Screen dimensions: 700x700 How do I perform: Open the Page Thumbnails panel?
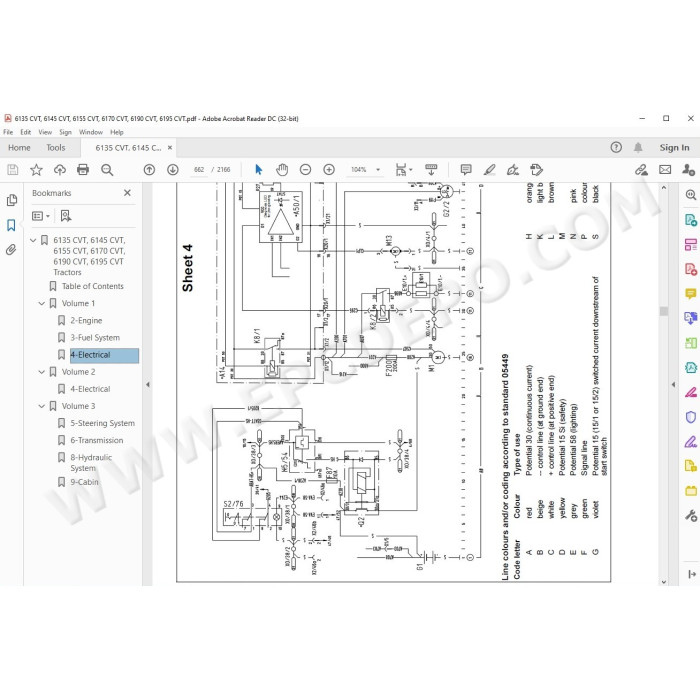(12, 200)
